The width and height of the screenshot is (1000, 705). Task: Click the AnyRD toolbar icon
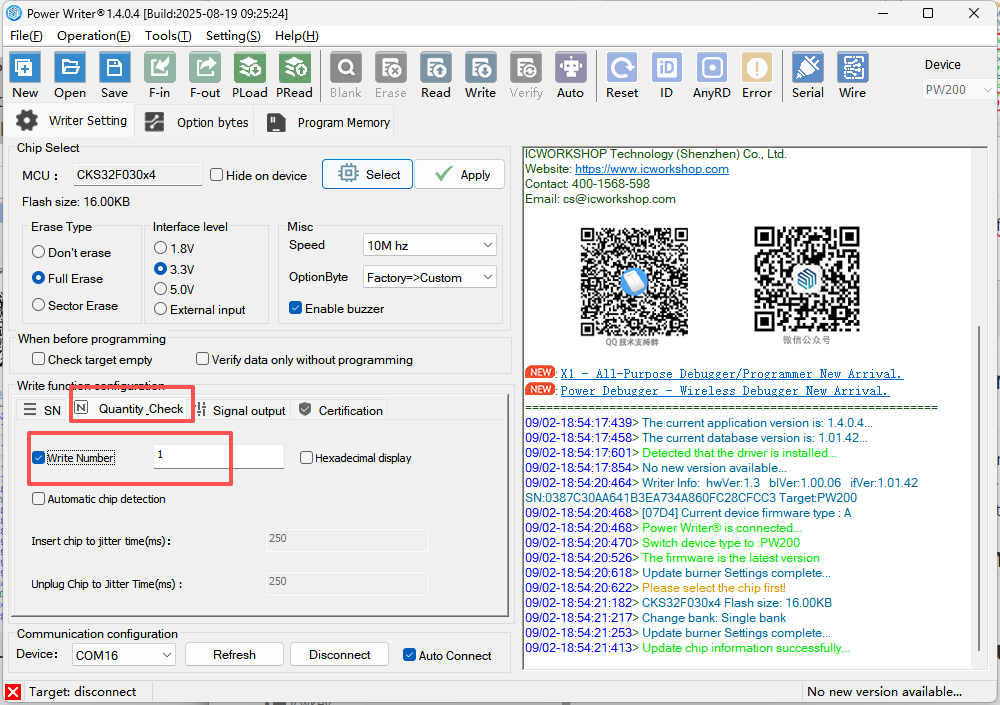click(x=712, y=68)
